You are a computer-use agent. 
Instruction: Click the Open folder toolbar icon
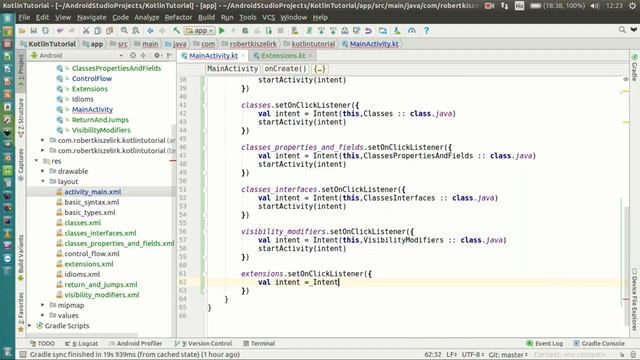coord(22,31)
